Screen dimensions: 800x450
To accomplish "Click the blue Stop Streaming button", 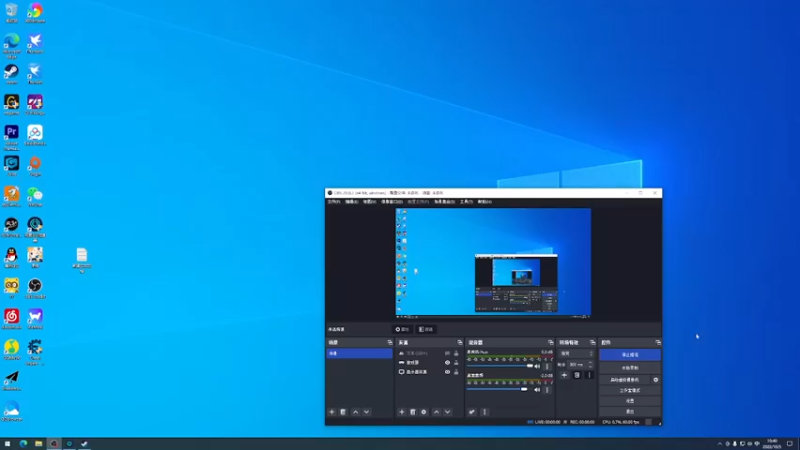I will point(630,355).
